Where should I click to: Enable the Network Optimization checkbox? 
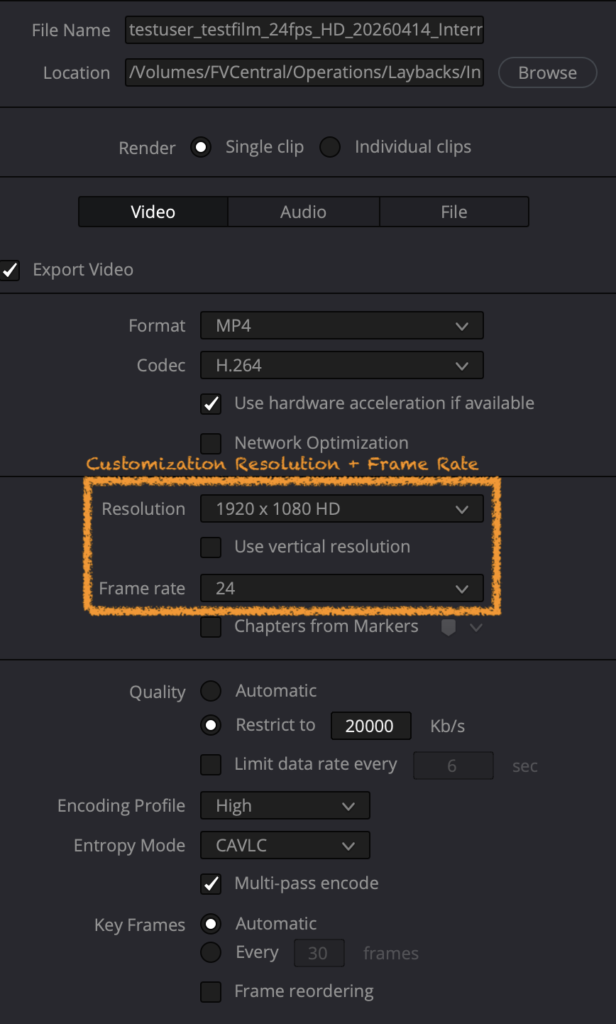point(211,443)
